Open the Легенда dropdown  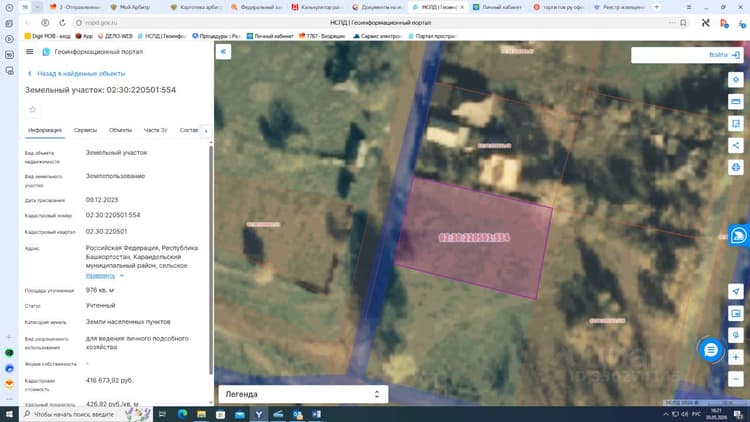(303, 394)
